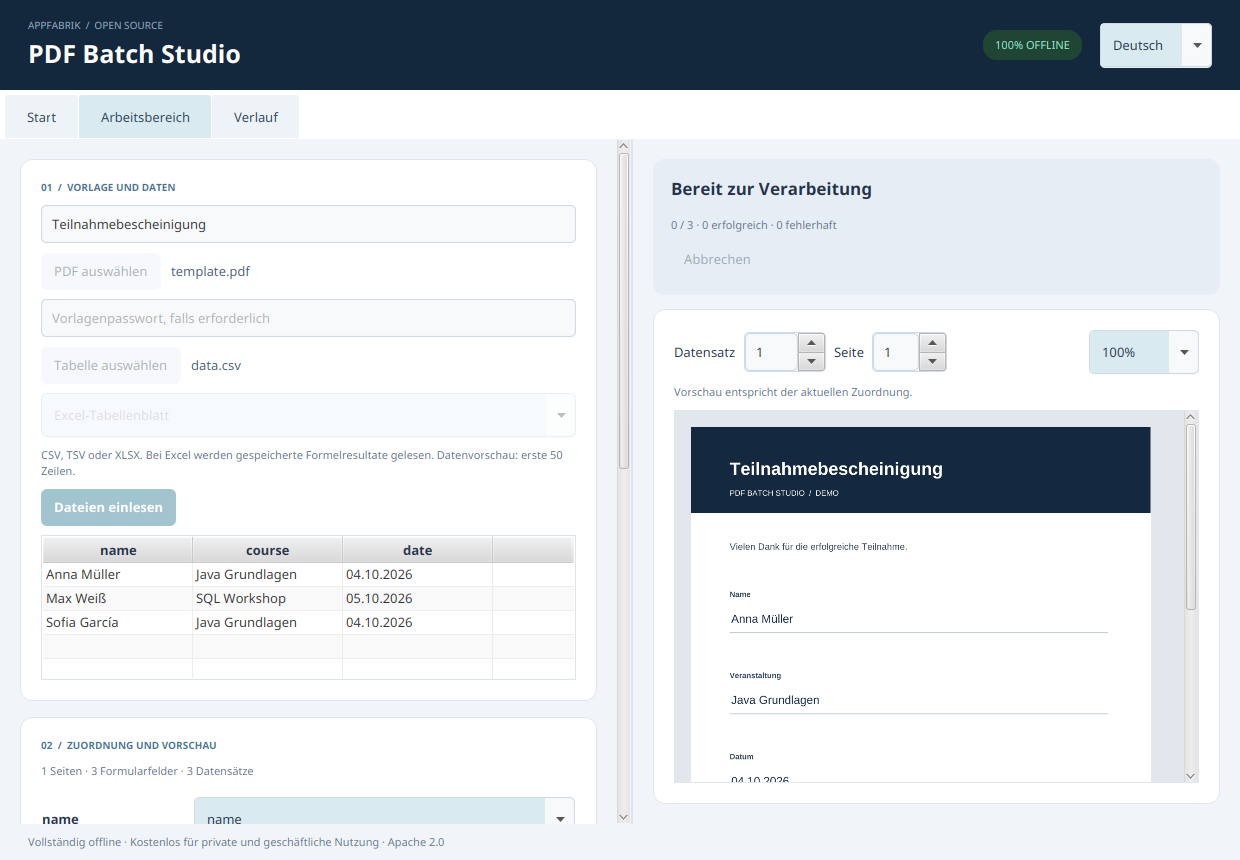1240x860 pixels.
Task: Focus the Vorlagenpasswort input field
Action: tap(308, 318)
